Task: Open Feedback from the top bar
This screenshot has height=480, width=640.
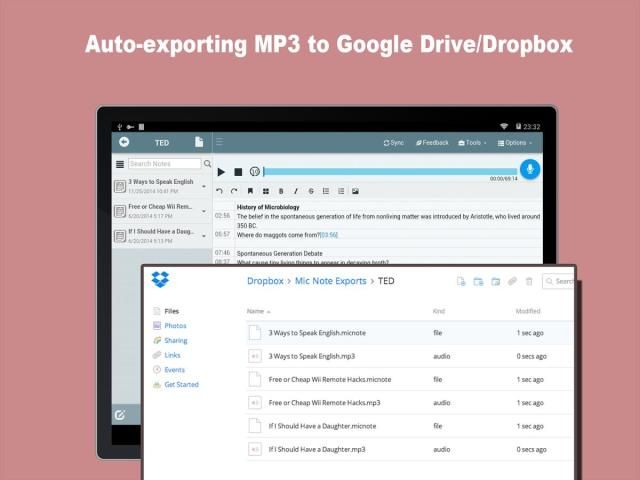Action: [432, 143]
